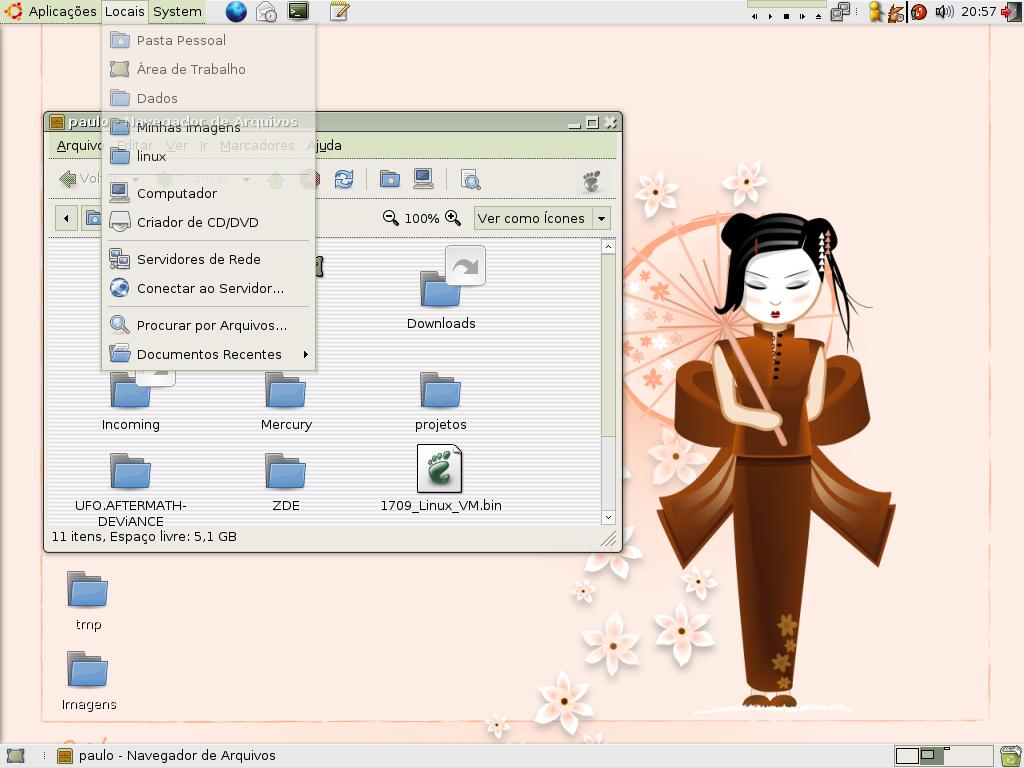Viewport: 1024px width, 768px height.
Task: Click the search files toolbar icon
Action: 470,180
